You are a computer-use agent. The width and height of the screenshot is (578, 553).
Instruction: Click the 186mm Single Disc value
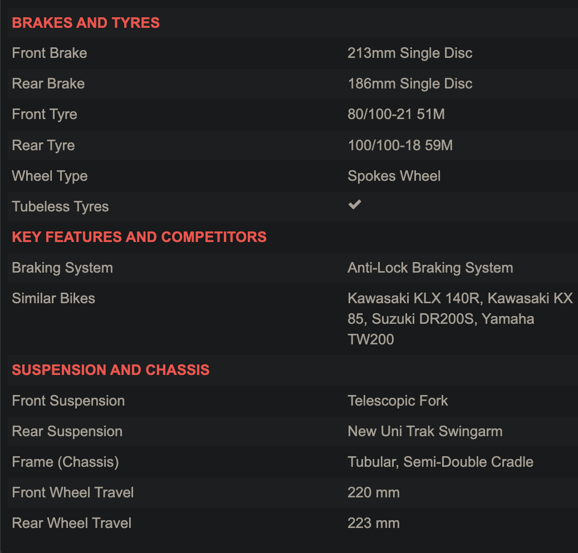click(410, 84)
